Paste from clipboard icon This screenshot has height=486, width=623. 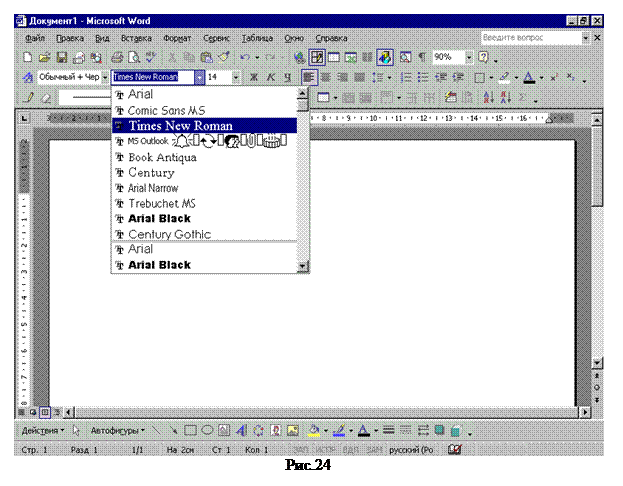pos(206,58)
